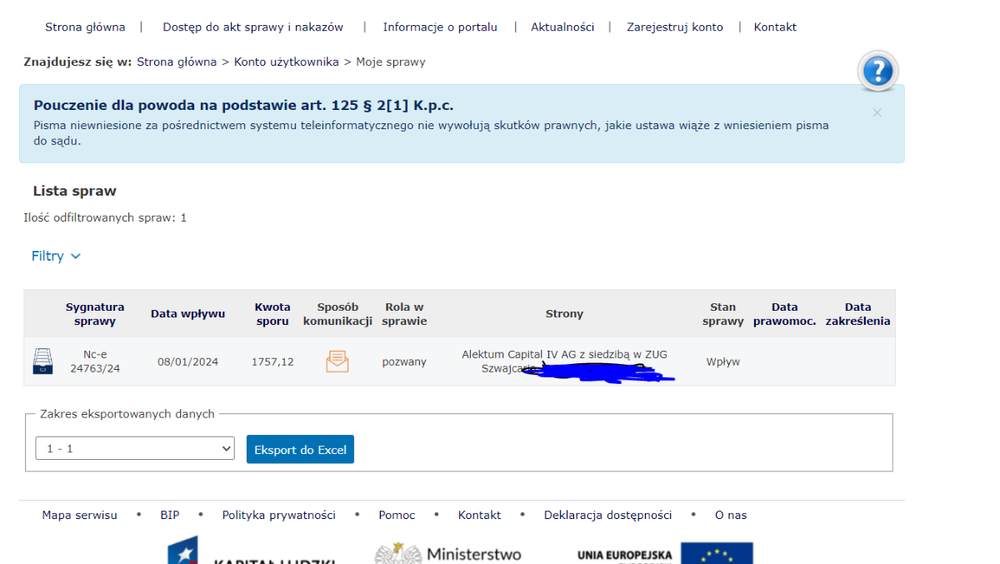Screen dimensions: 1000x564
Task: Open Zarejestruj konto menu item
Action: pyautogui.click(x=675, y=27)
